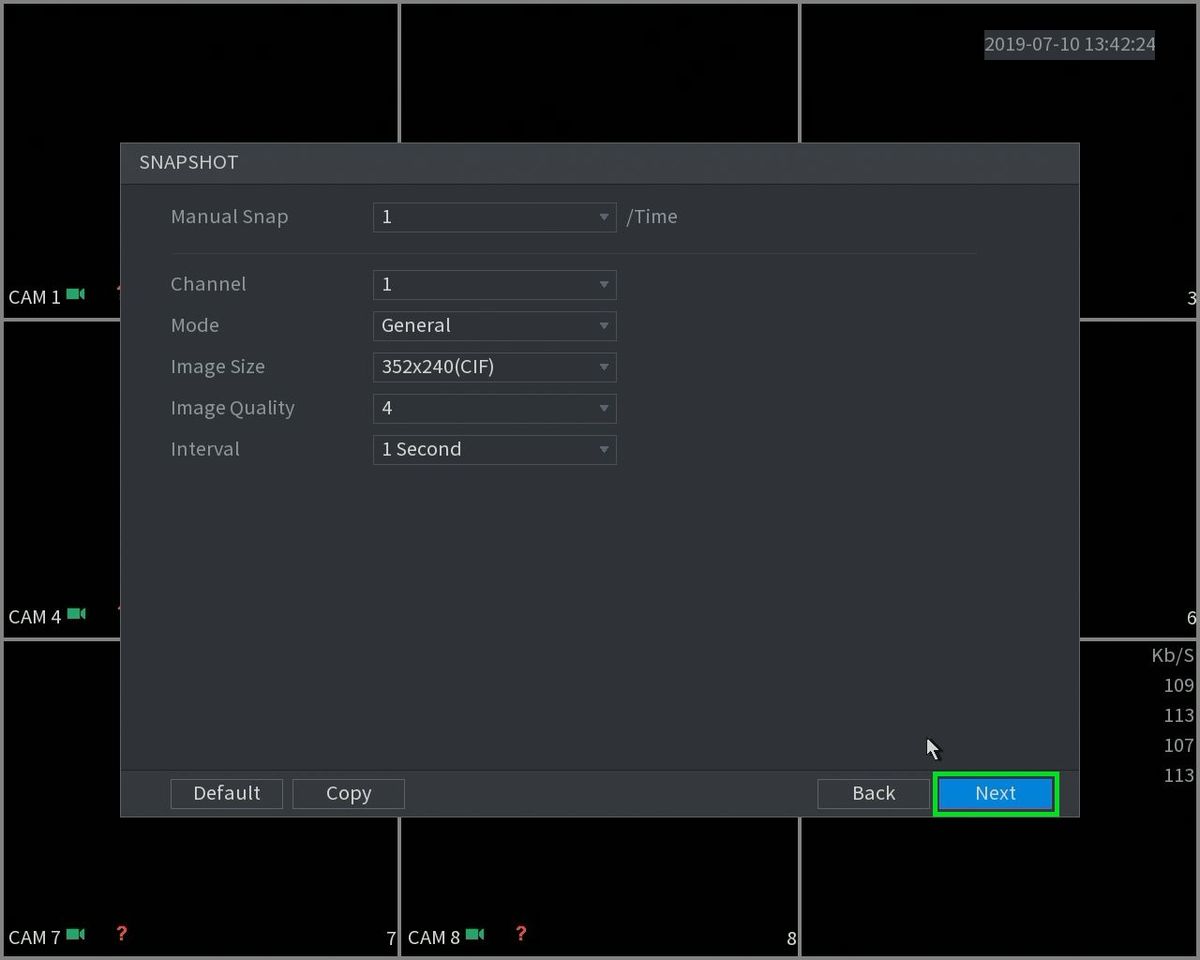1200x960 pixels.
Task: Click the red question mark beside CAM 8
Action: point(520,934)
